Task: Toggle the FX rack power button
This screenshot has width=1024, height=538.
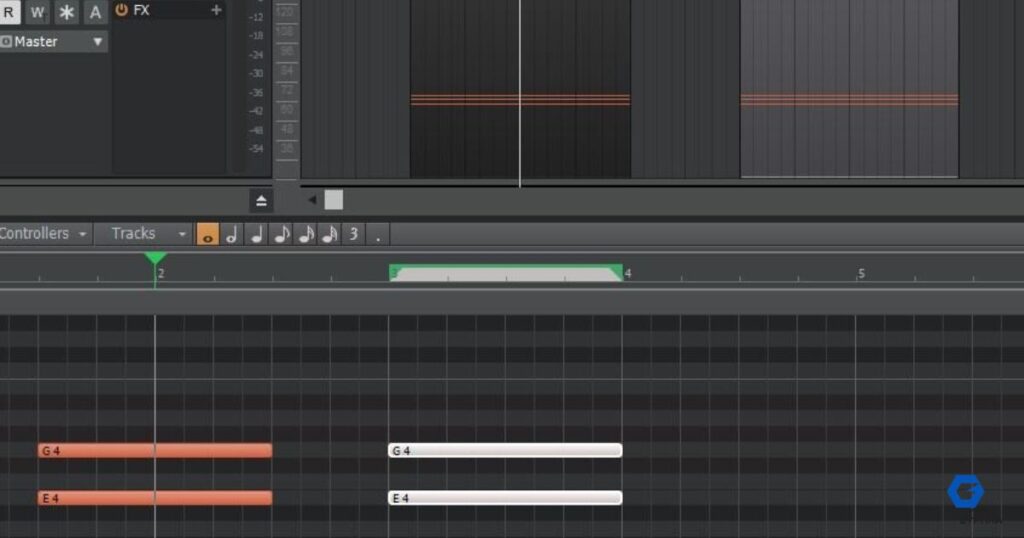Action: click(121, 10)
